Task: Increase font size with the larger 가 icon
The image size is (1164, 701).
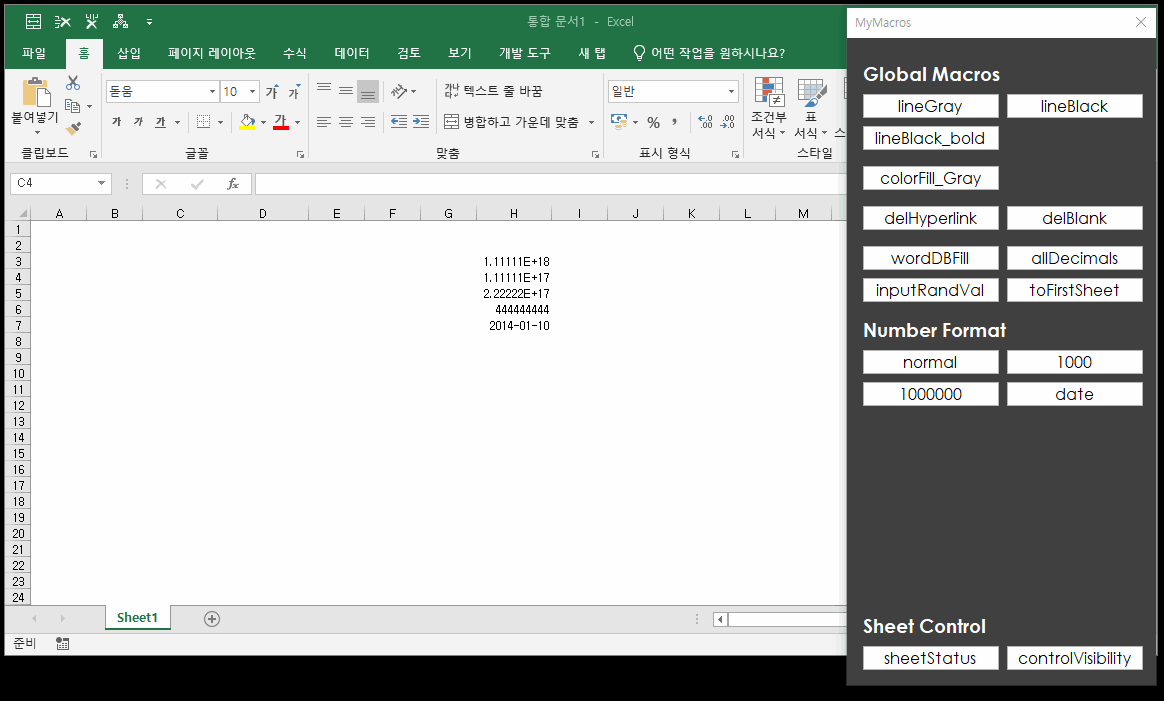Action: coord(272,91)
